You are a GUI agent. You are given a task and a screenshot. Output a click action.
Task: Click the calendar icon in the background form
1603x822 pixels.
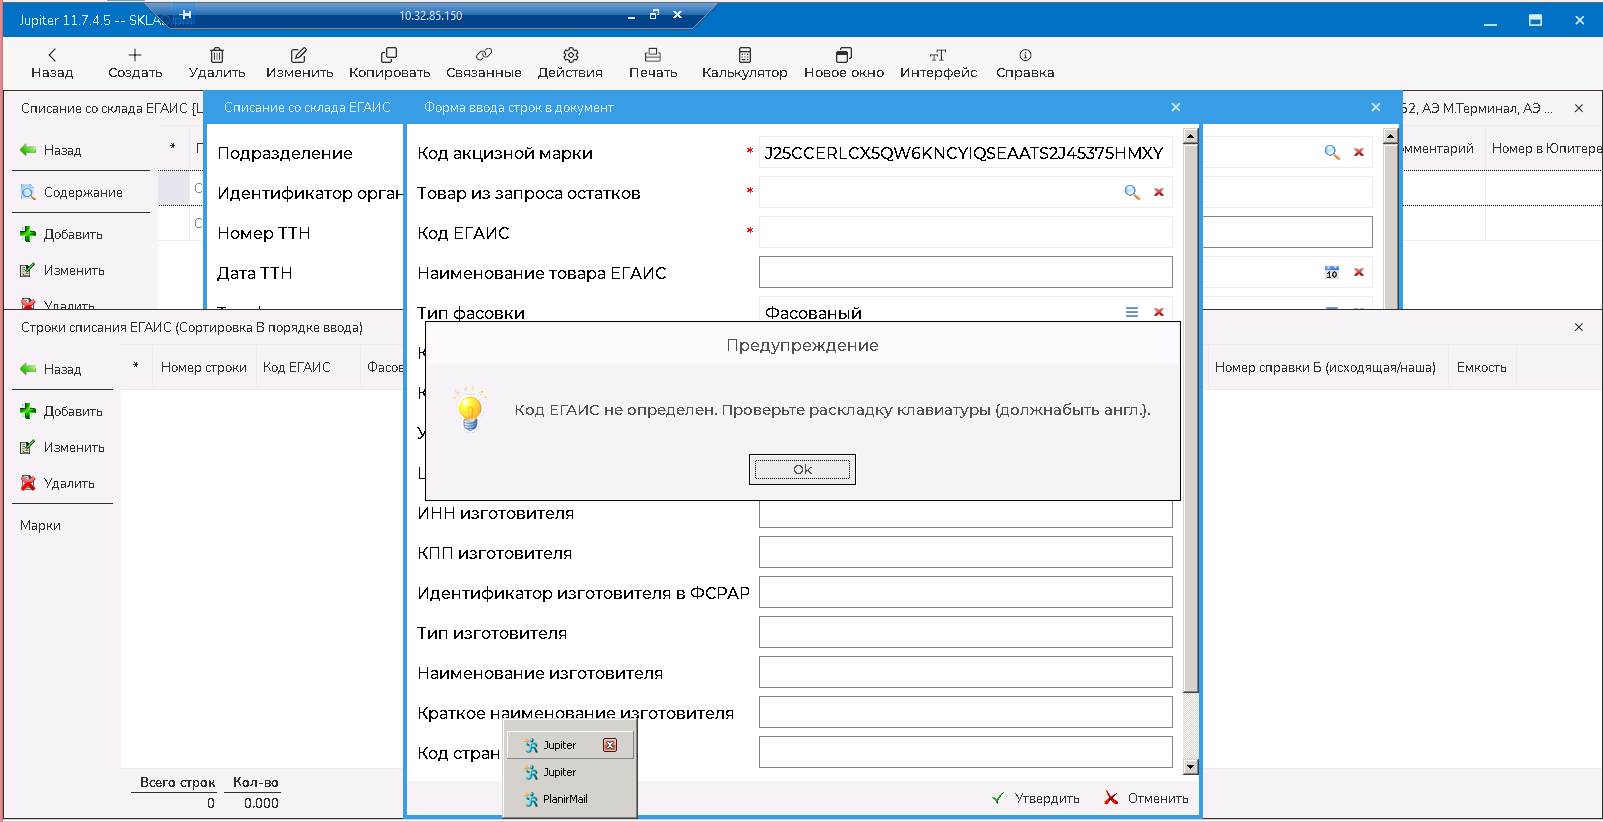(1332, 272)
